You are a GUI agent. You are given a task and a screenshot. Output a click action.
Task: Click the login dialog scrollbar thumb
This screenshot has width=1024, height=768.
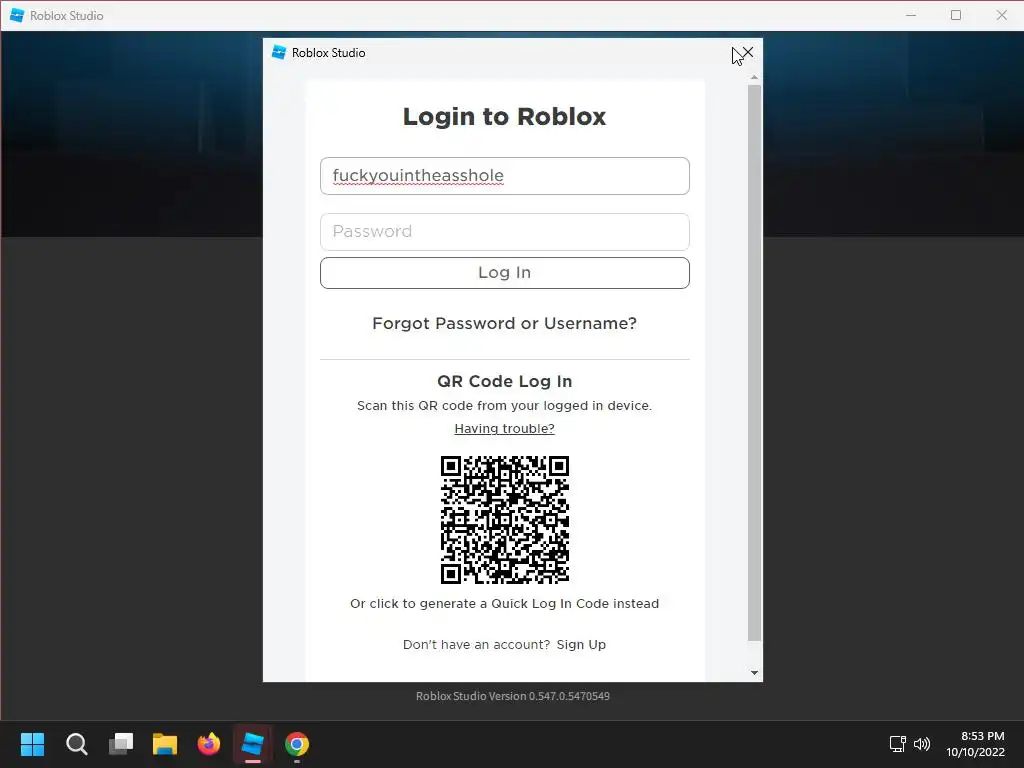[x=754, y=362]
